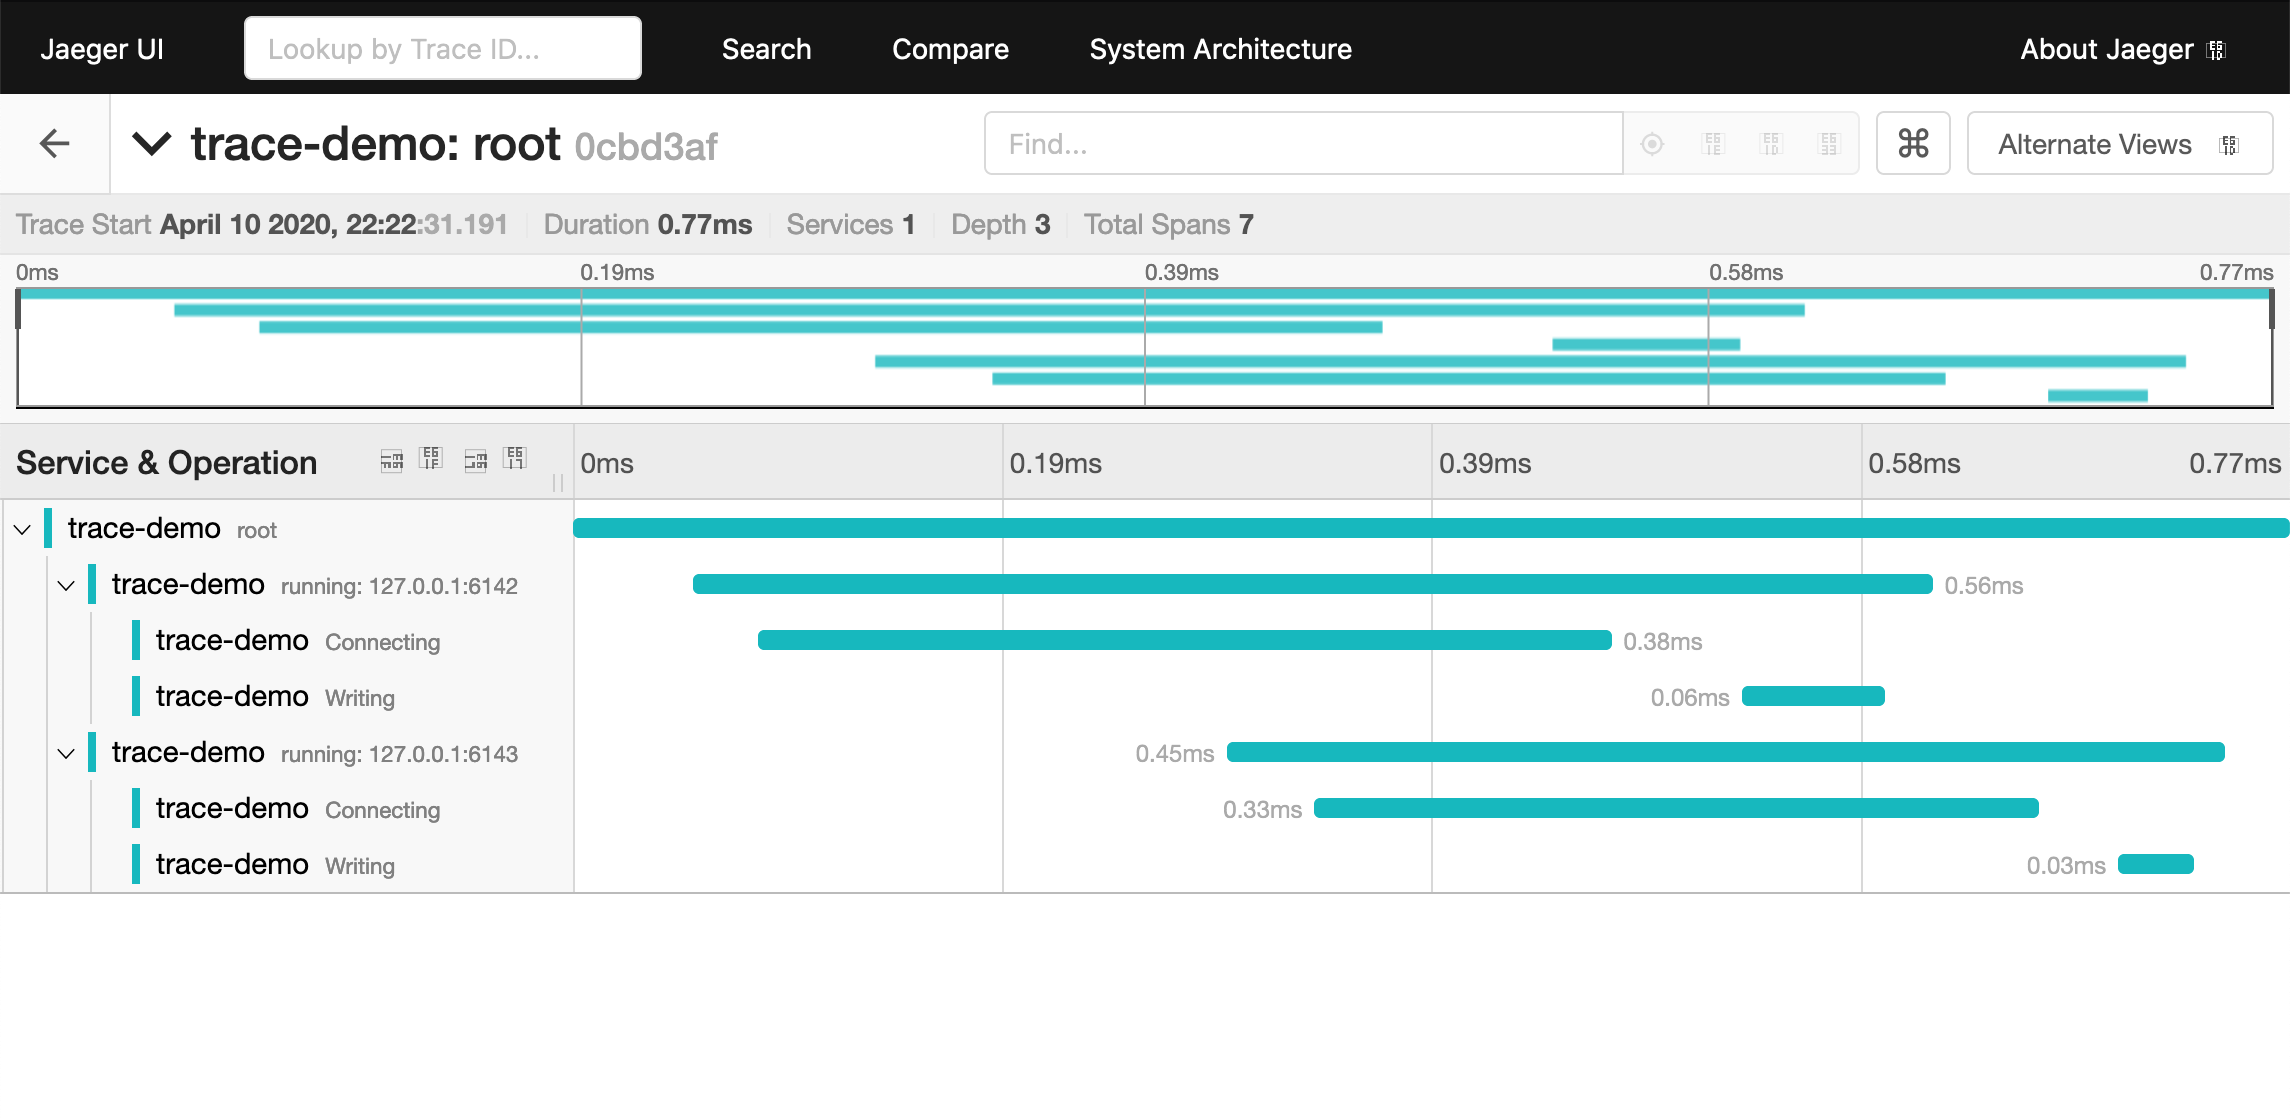Open System Architecture from the navigation bar

pos(1220,49)
